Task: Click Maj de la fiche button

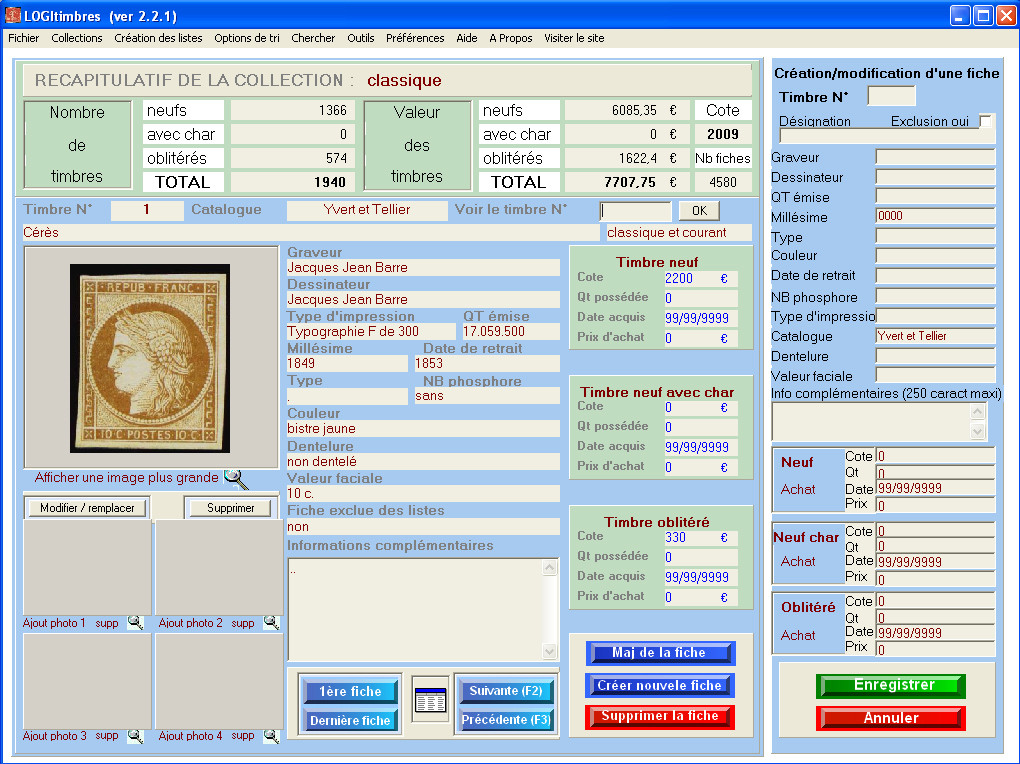Action: click(660, 653)
